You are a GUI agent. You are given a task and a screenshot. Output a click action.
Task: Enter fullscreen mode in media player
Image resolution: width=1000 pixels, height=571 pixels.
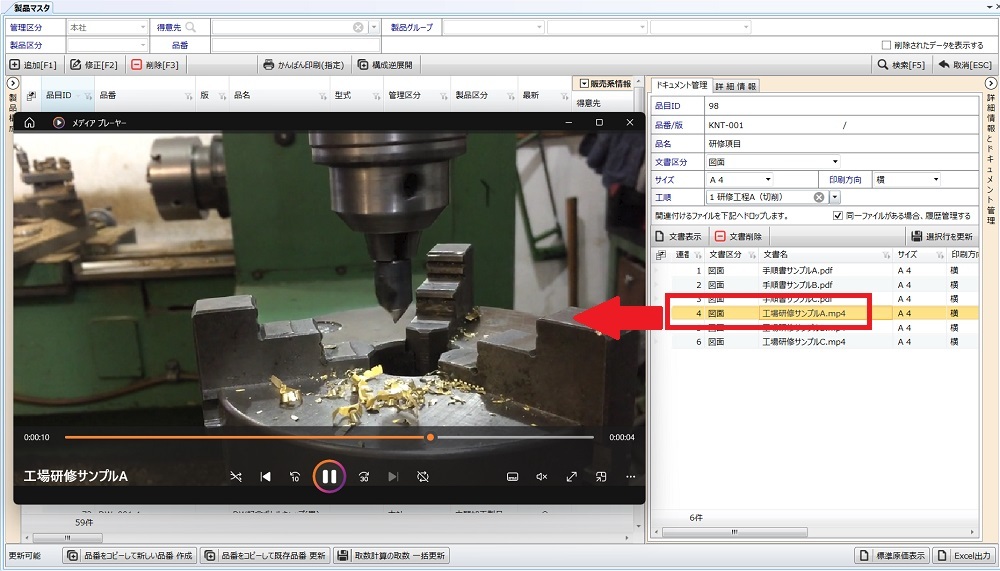click(x=571, y=477)
